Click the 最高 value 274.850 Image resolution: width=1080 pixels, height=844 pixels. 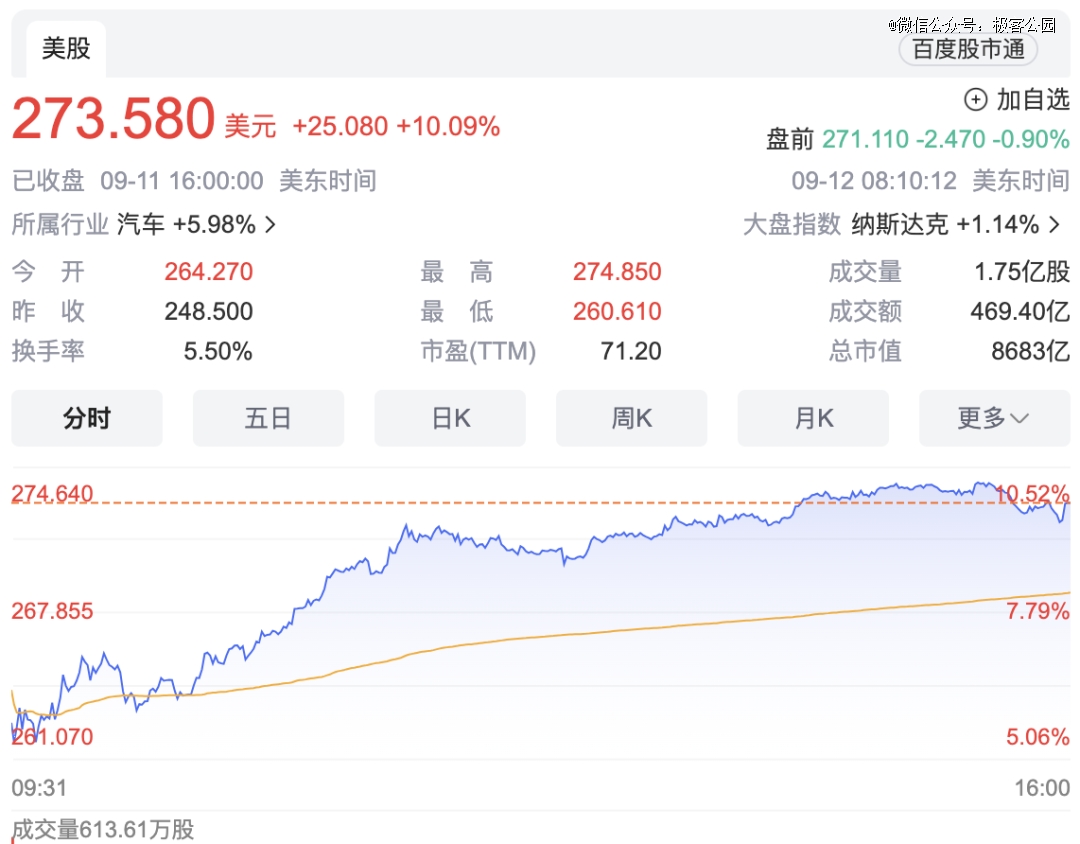point(617,272)
